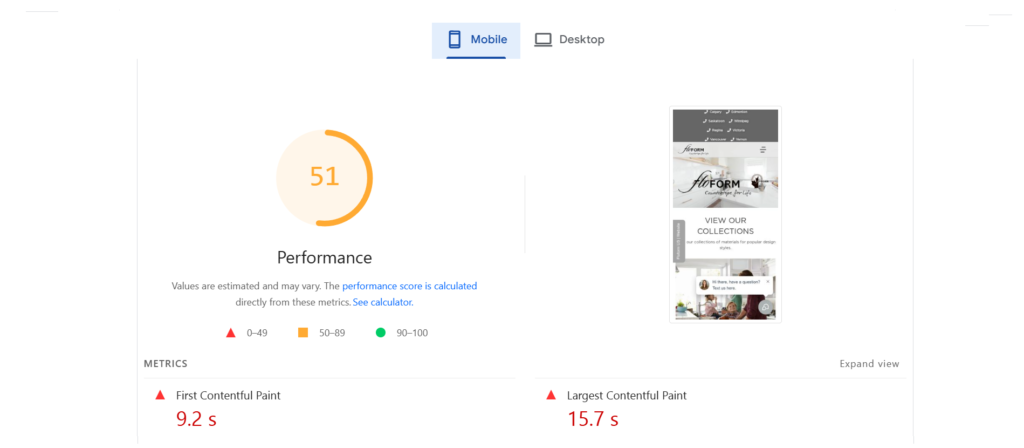The height and width of the screenshot is (448, 1024).
Task: Switch to the Desktop tab
Action: point(569,40)
